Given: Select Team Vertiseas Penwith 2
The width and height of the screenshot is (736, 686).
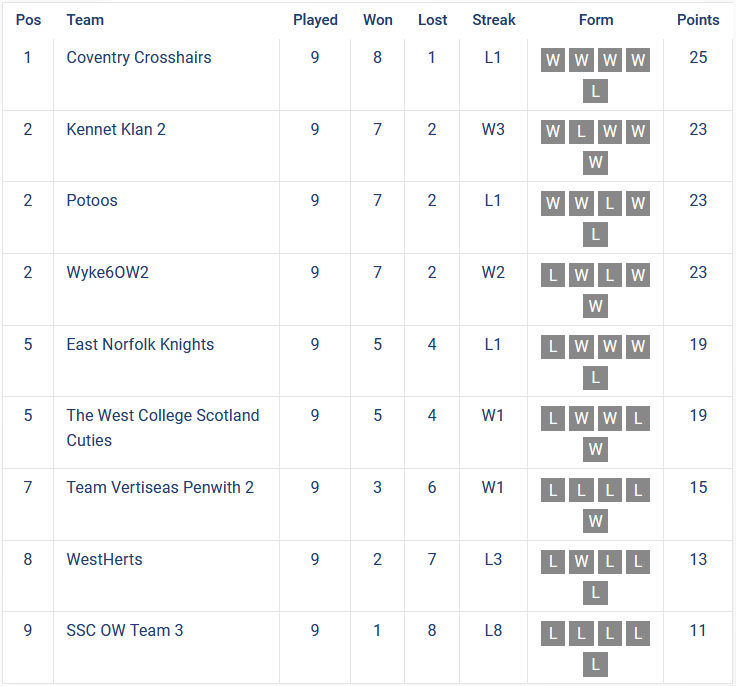Looking at the screenshot, I should click(x=160, y=487).
